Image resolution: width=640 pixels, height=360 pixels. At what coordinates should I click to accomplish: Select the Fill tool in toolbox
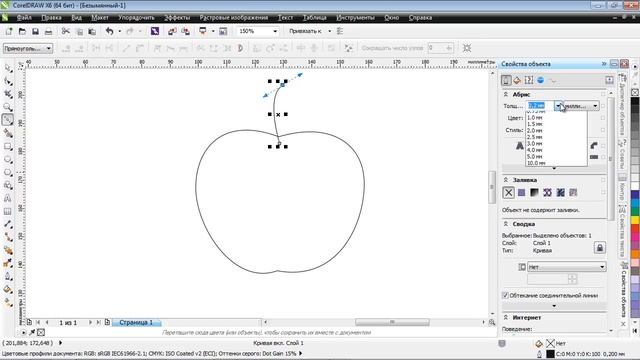pos(8,289)
